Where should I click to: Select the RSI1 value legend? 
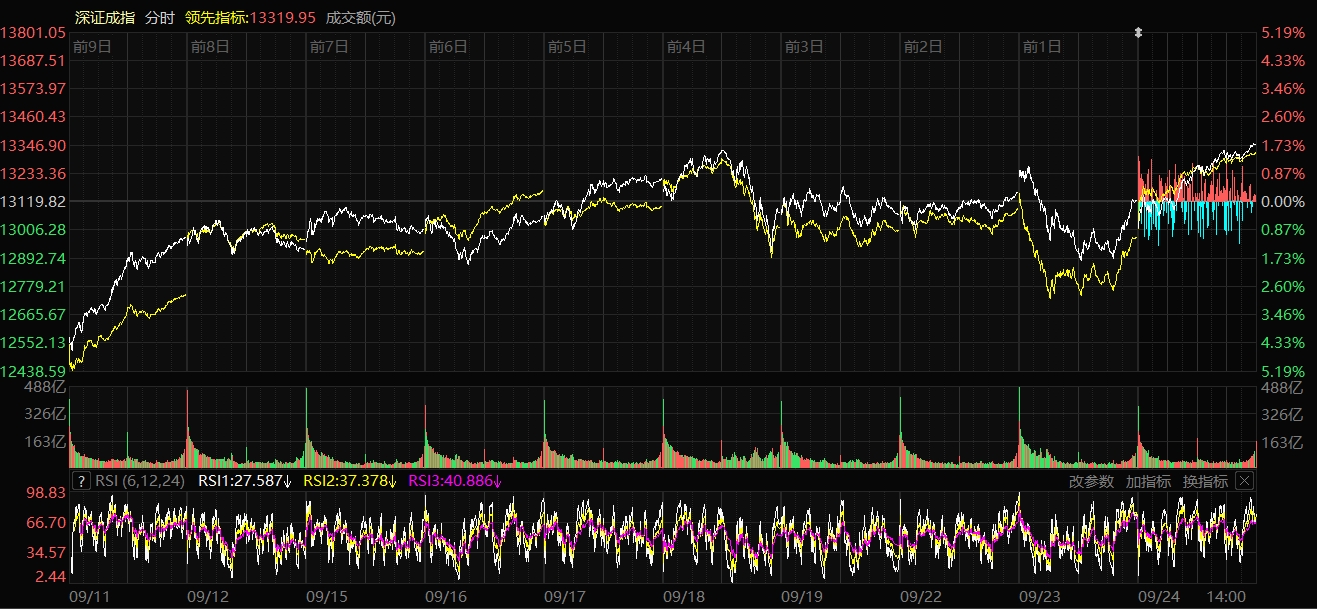coord(245,481)
